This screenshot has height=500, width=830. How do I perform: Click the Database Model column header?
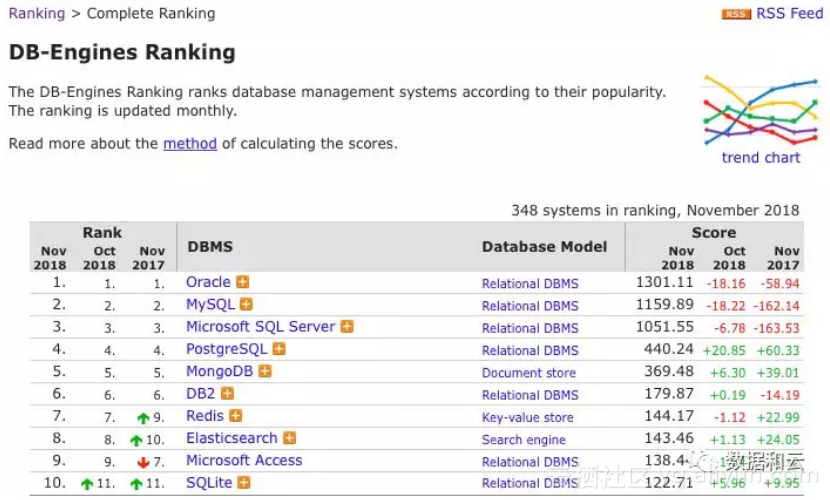pyautogui.click(x=544, y=247)
